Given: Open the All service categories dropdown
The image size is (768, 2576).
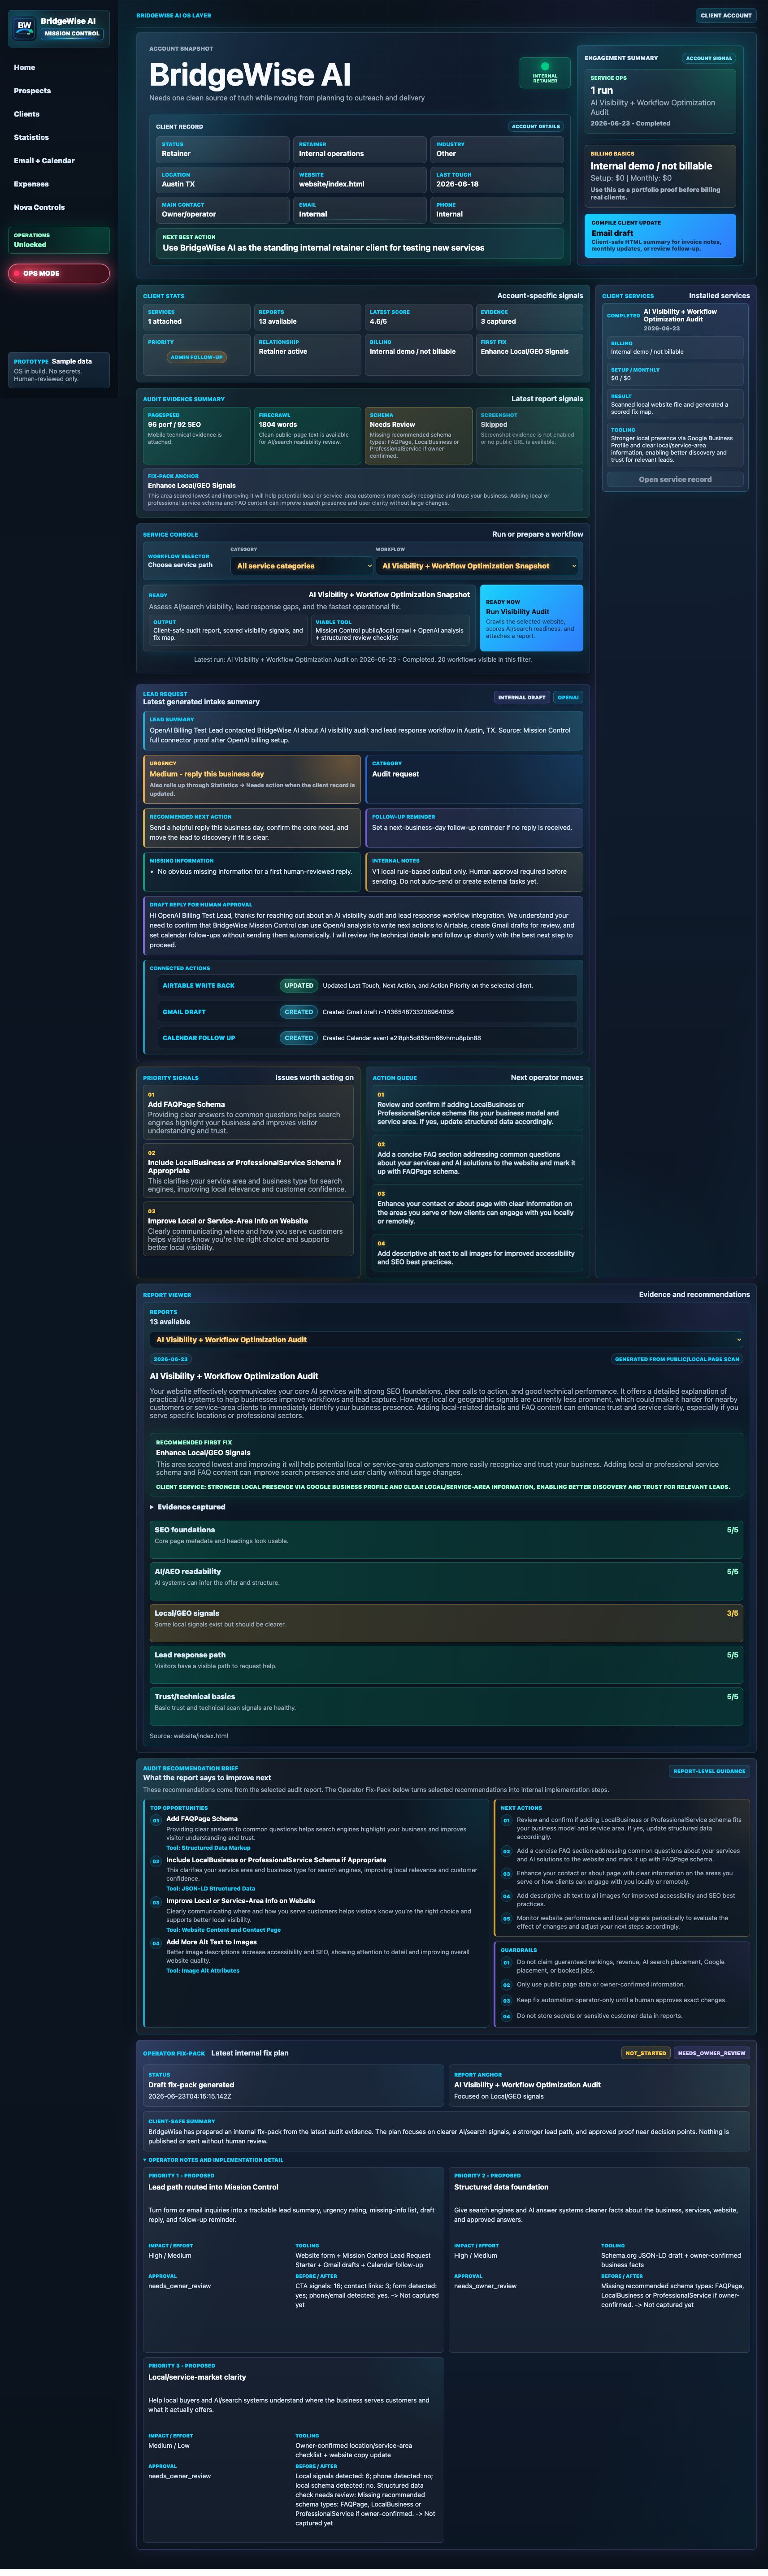Looking at the screenshot, I should [x=302, y=566].
